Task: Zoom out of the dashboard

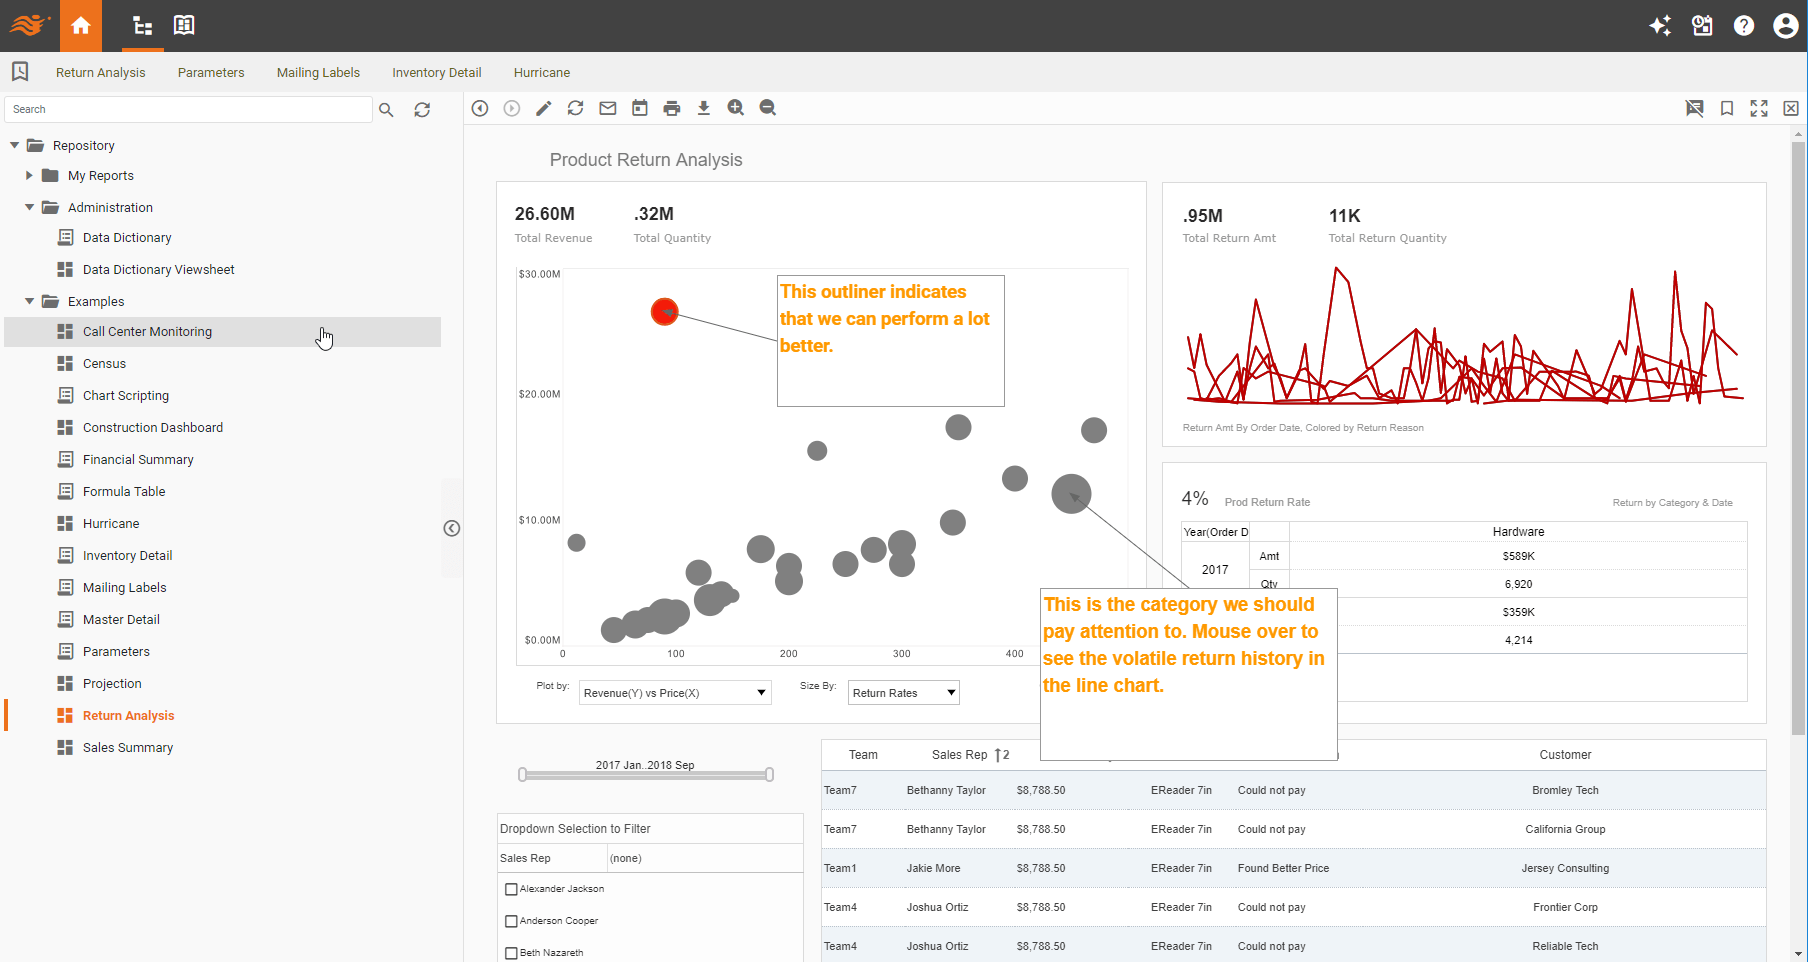Action: click(x=768, y=108)
